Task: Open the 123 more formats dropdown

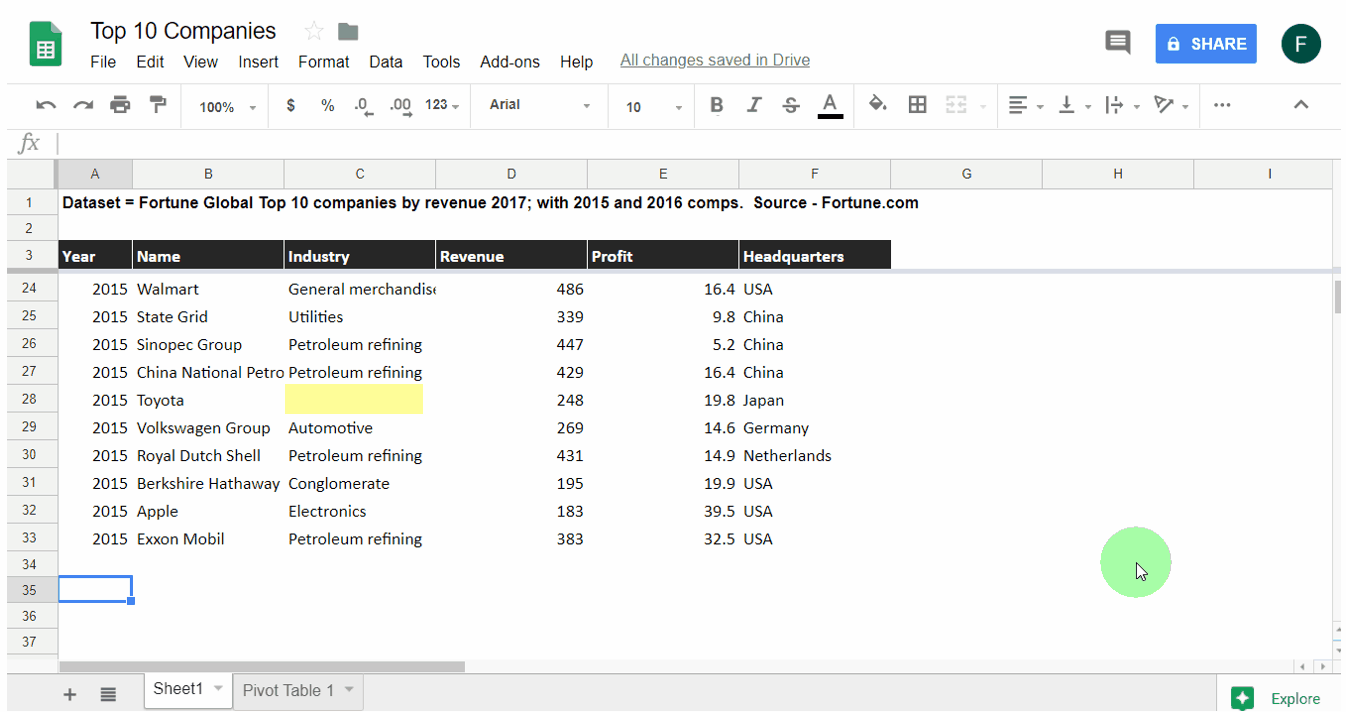Action: pyautogui.click(x=442, y=105)
